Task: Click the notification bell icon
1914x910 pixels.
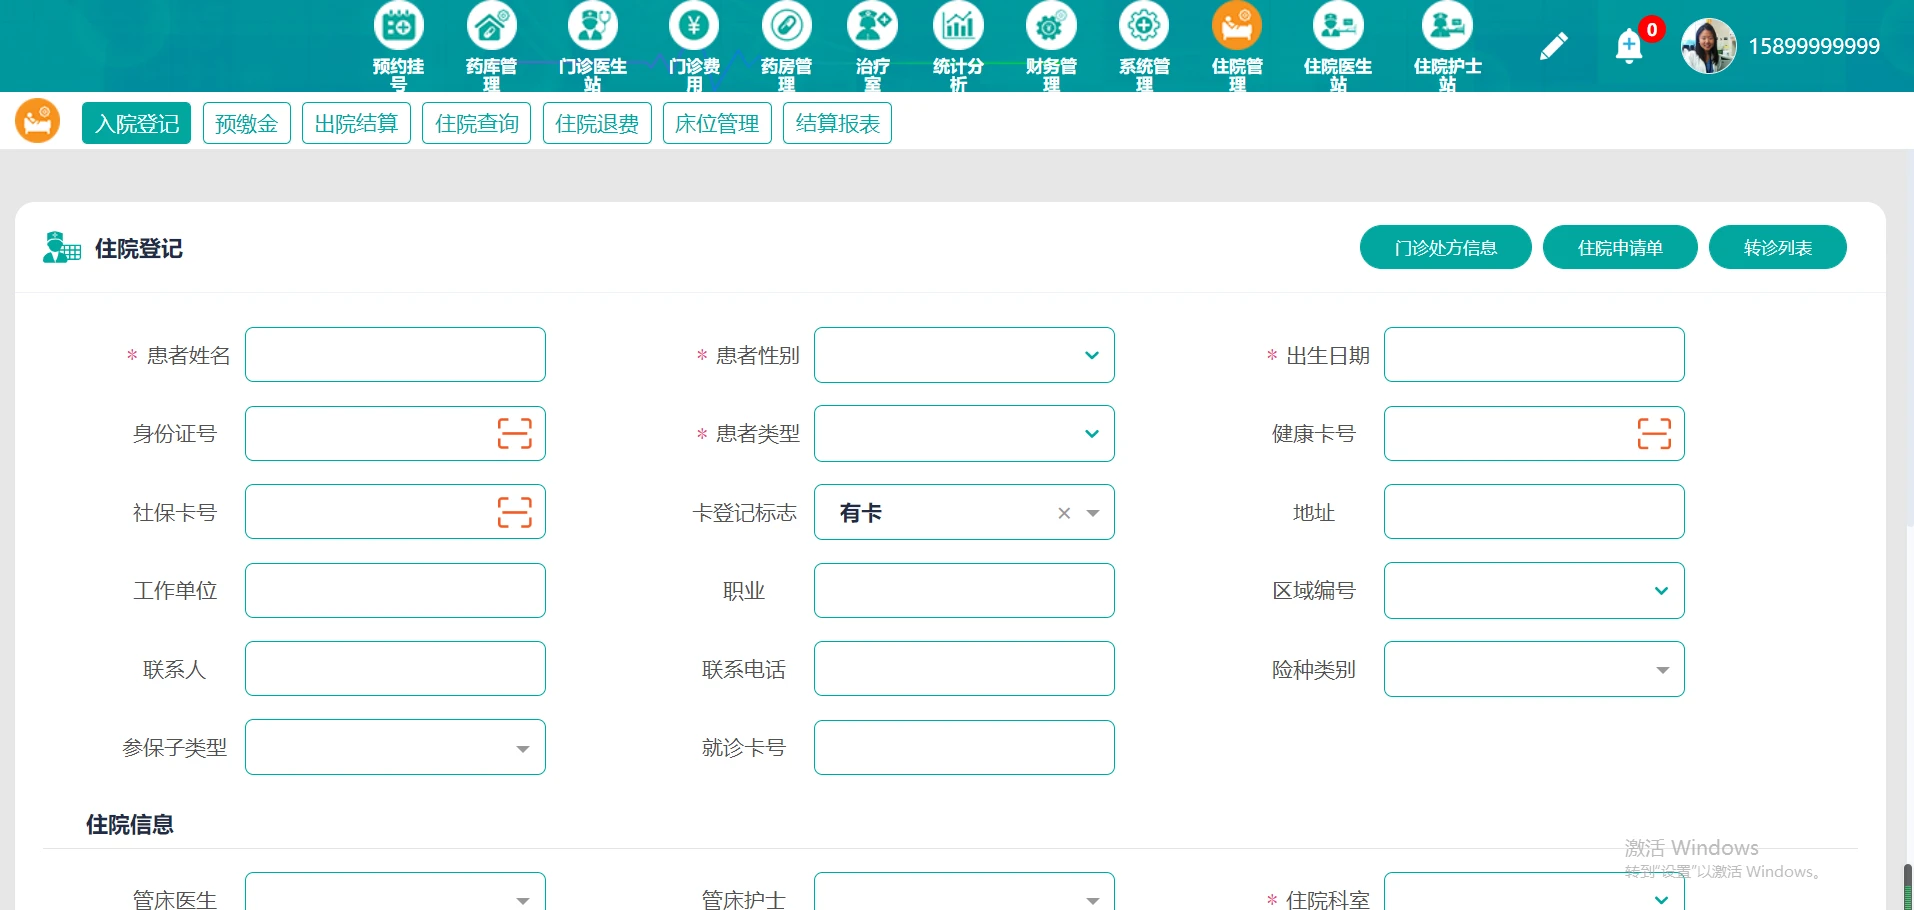Action: pyautogui.click(x=1629, y=45)
